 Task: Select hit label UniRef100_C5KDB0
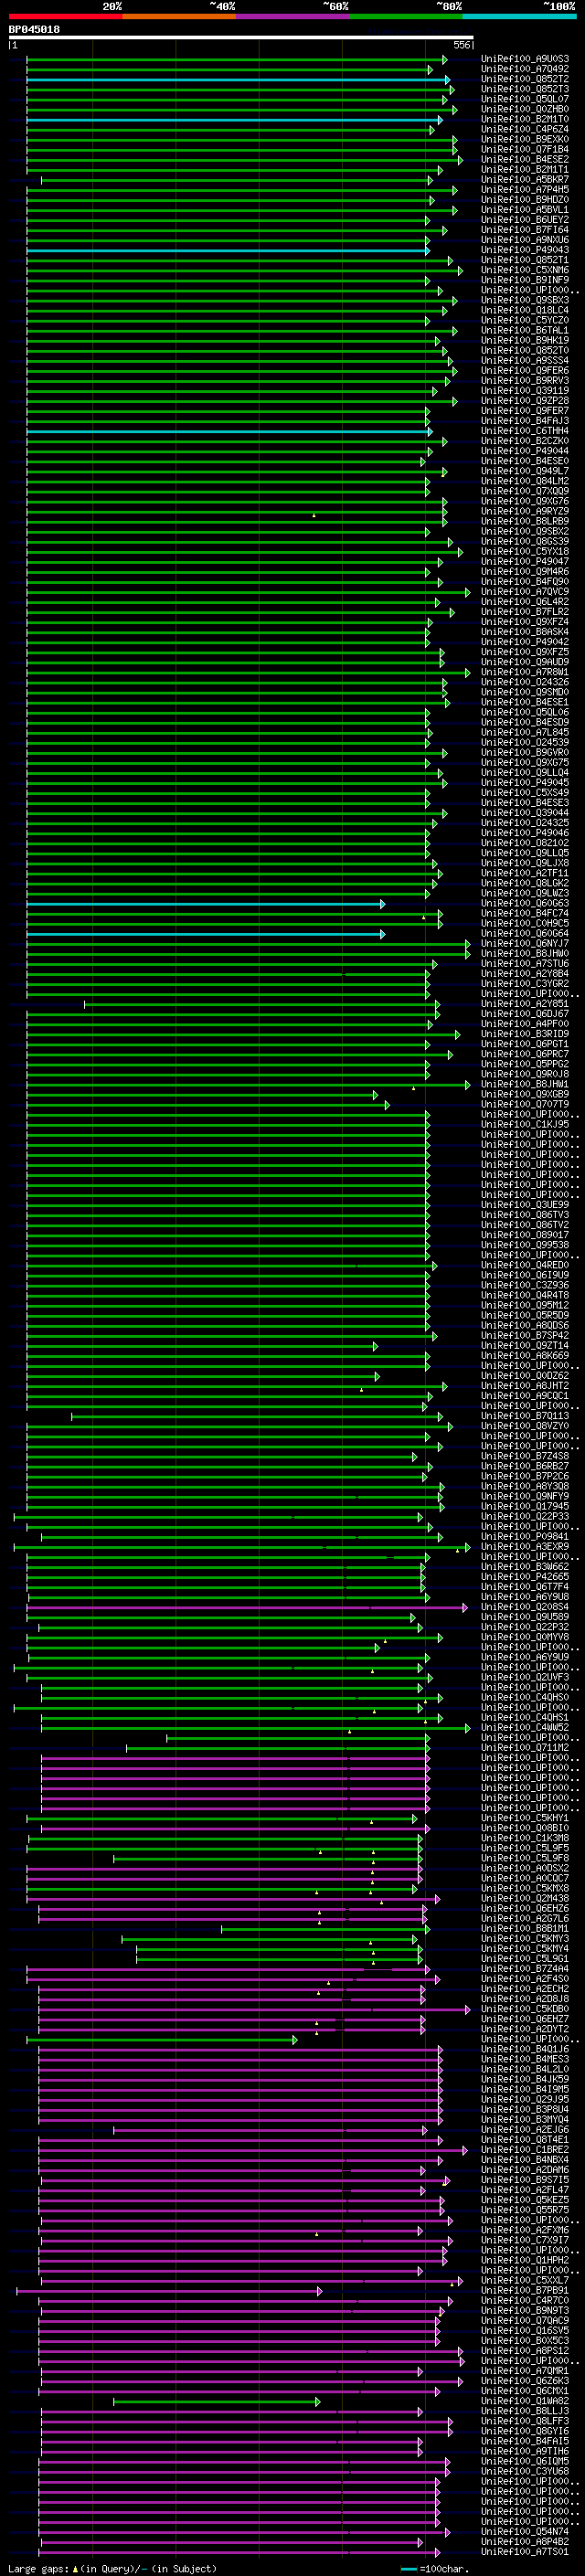click(x=525, y=2009)
